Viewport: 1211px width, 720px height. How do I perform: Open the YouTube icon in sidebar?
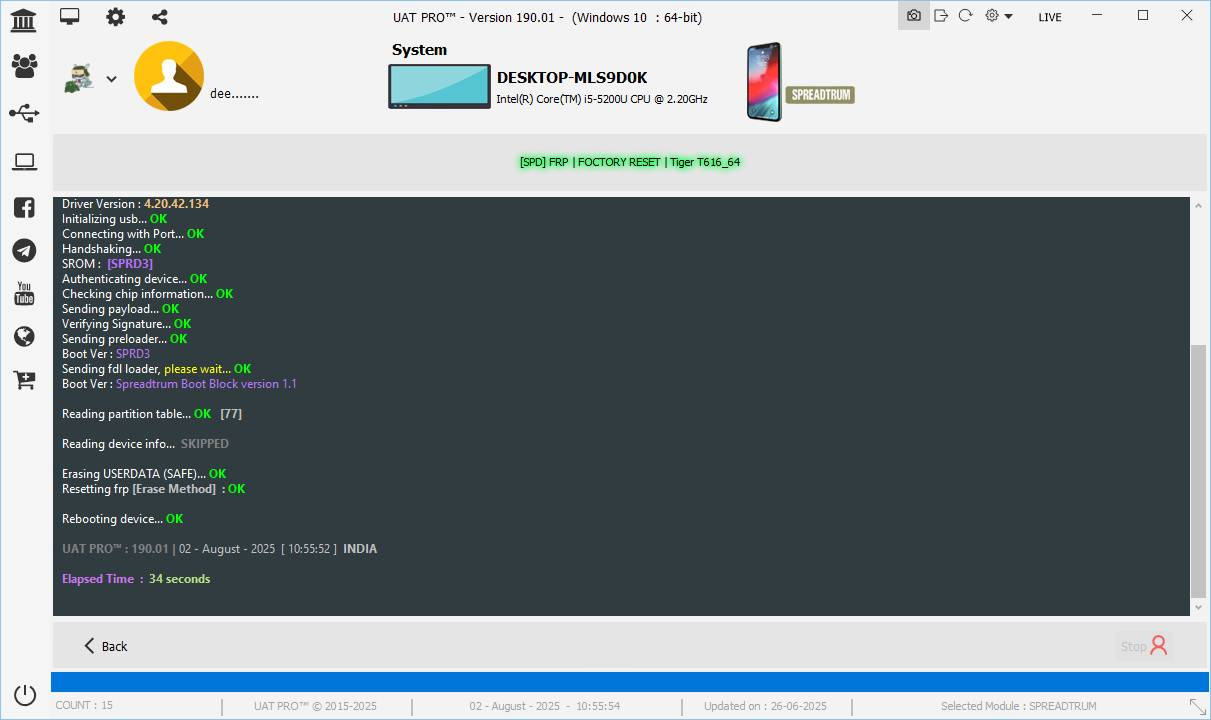(24, 294)
